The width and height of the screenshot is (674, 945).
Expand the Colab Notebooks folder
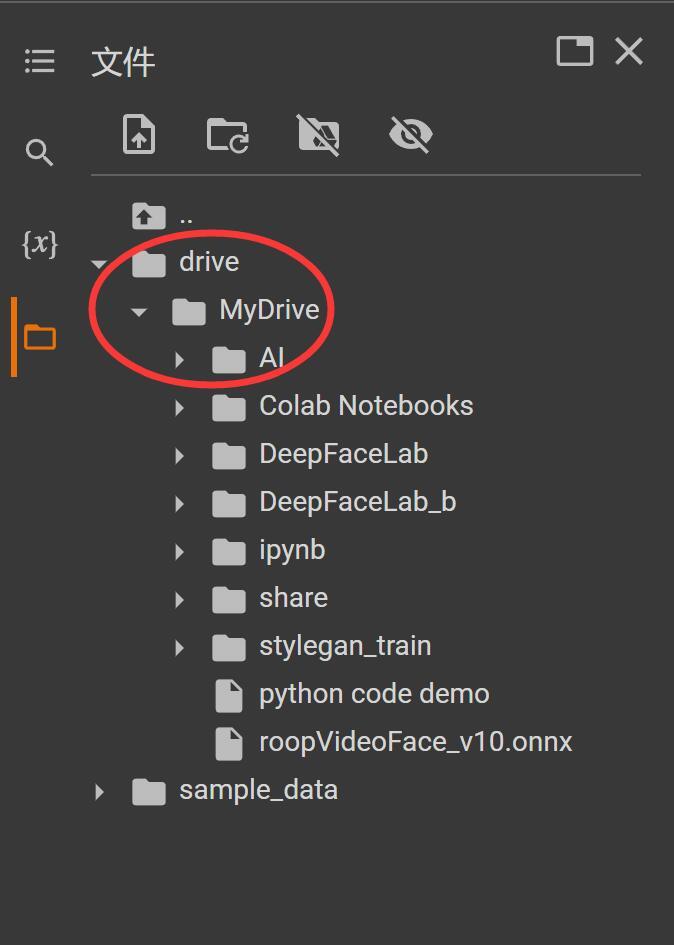[179, 408]
